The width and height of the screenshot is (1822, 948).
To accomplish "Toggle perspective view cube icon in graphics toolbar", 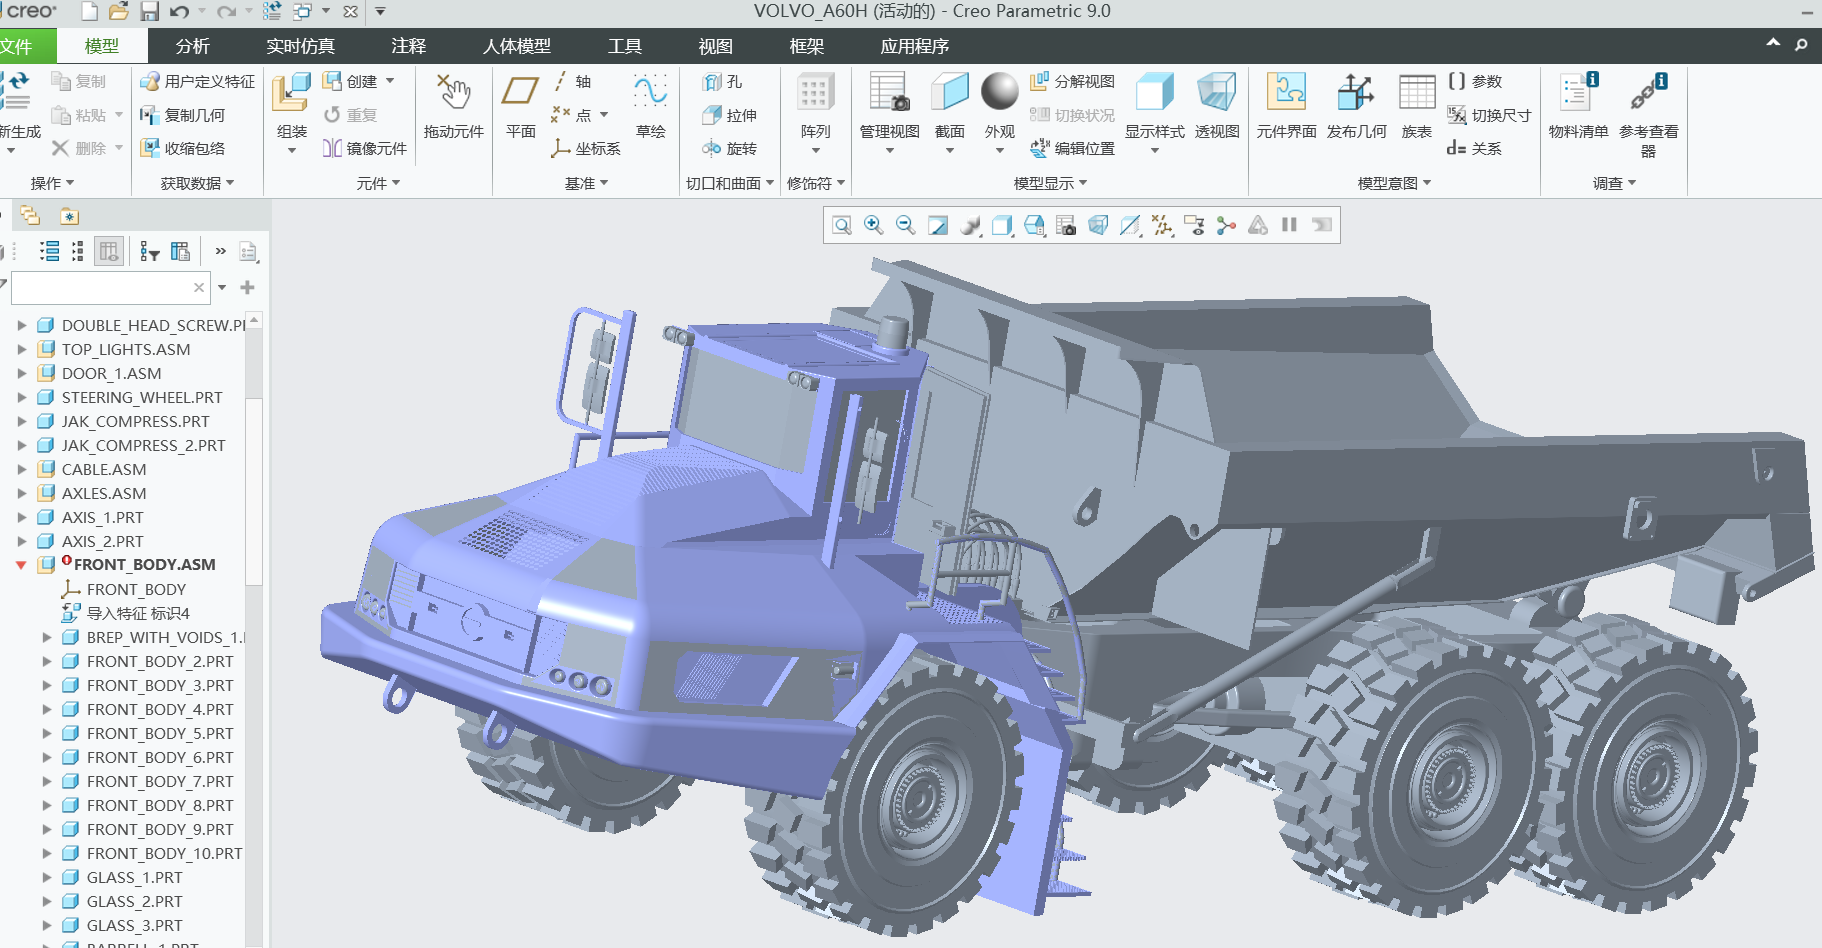I will coord(1098,225).
